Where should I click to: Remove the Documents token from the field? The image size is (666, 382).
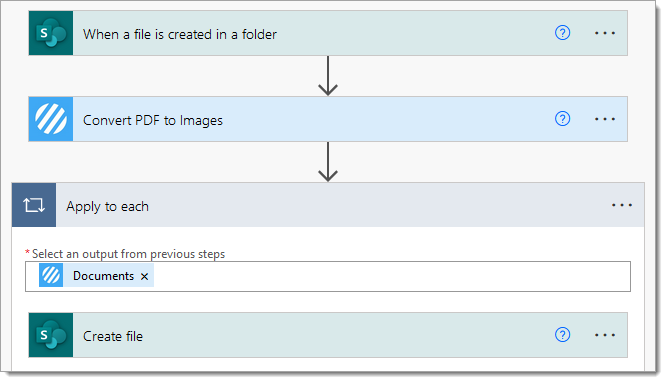[144, 277]
